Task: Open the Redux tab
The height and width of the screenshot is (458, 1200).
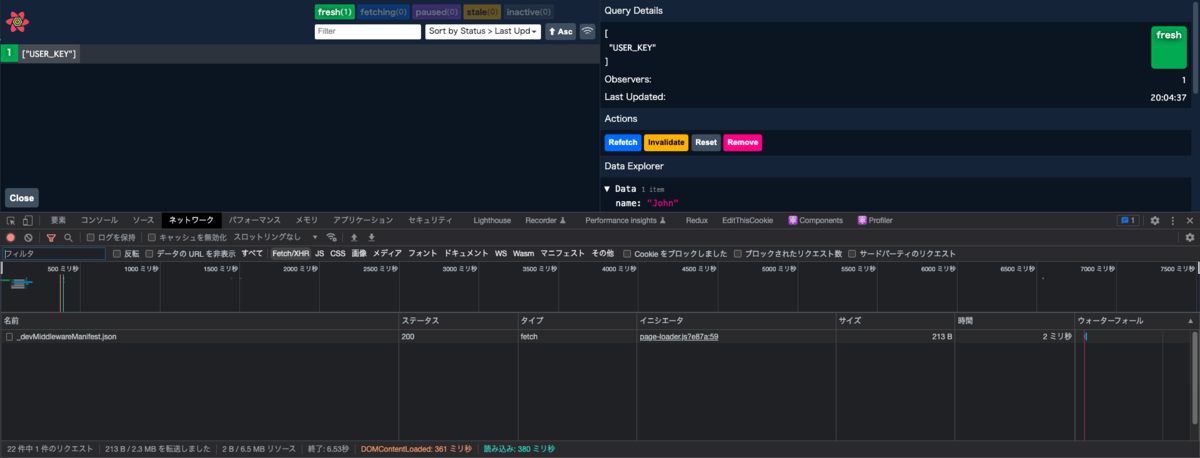Action: point(697,220)
